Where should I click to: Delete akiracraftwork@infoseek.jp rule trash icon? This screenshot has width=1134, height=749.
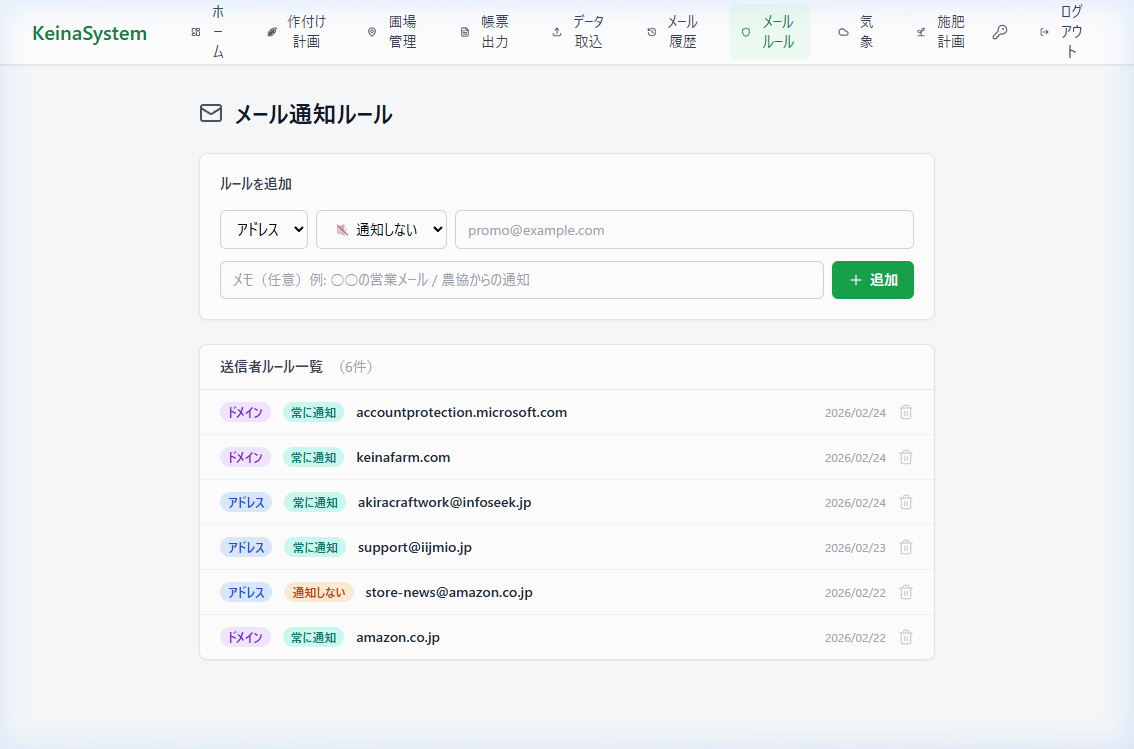906,502
